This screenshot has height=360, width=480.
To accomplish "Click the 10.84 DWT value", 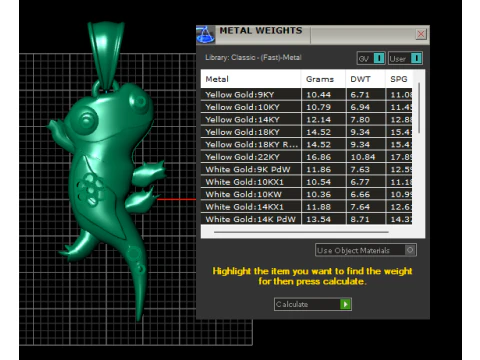I will coord(363,157).
